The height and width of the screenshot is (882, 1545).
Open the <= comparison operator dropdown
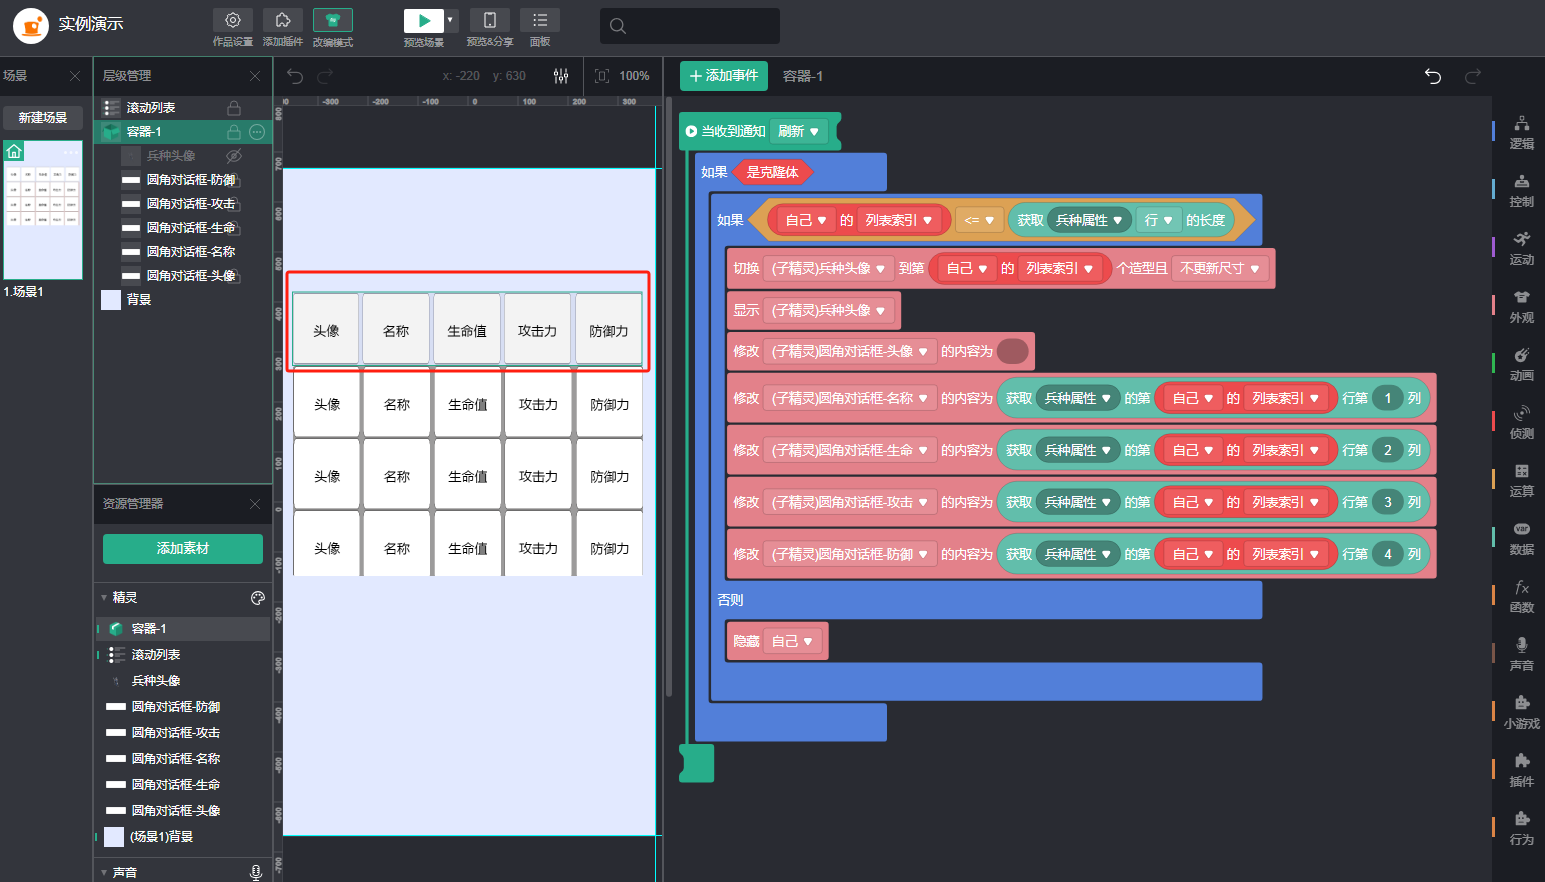tap(979, 221)
